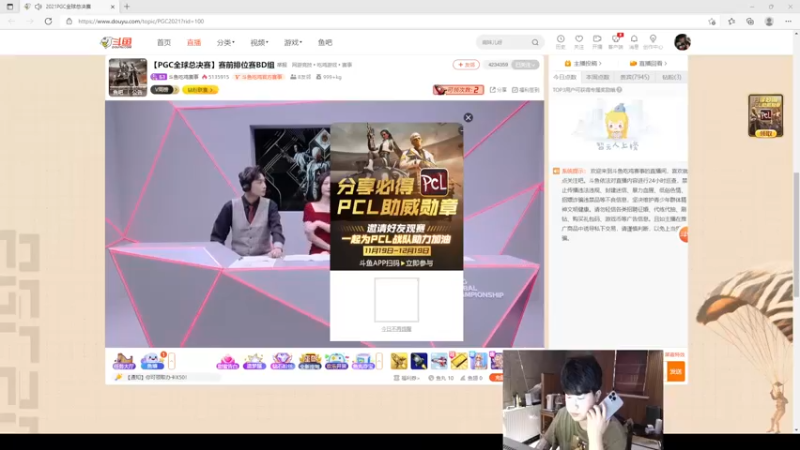Open the 创作中心 creator center icon
Screen dimensions: 800x450
coord(653,42)
